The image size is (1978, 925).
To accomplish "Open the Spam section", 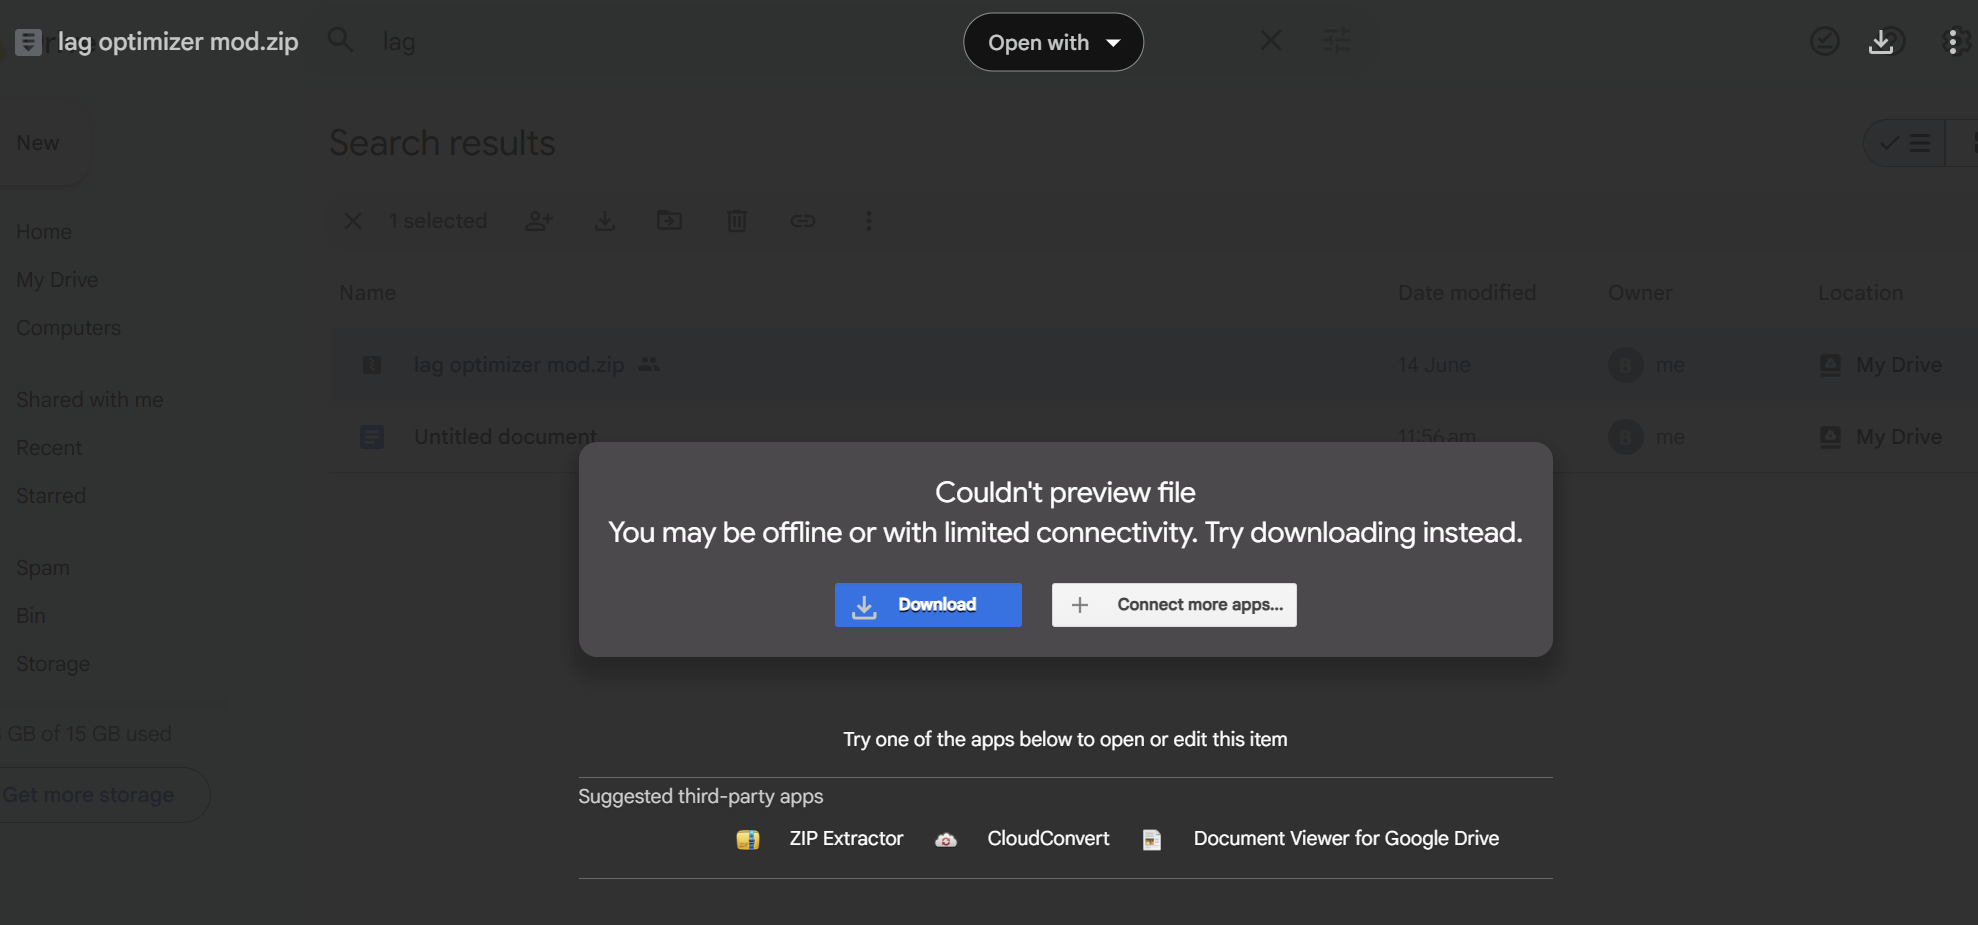I will click(43, 568).
